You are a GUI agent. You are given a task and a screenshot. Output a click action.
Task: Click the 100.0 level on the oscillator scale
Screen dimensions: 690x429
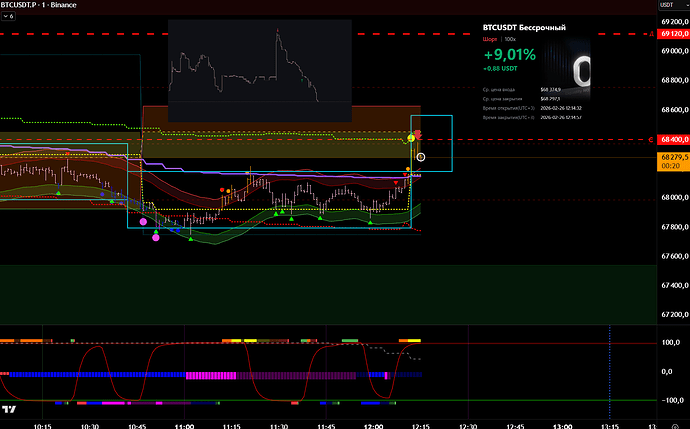click(x=669, y=342)
